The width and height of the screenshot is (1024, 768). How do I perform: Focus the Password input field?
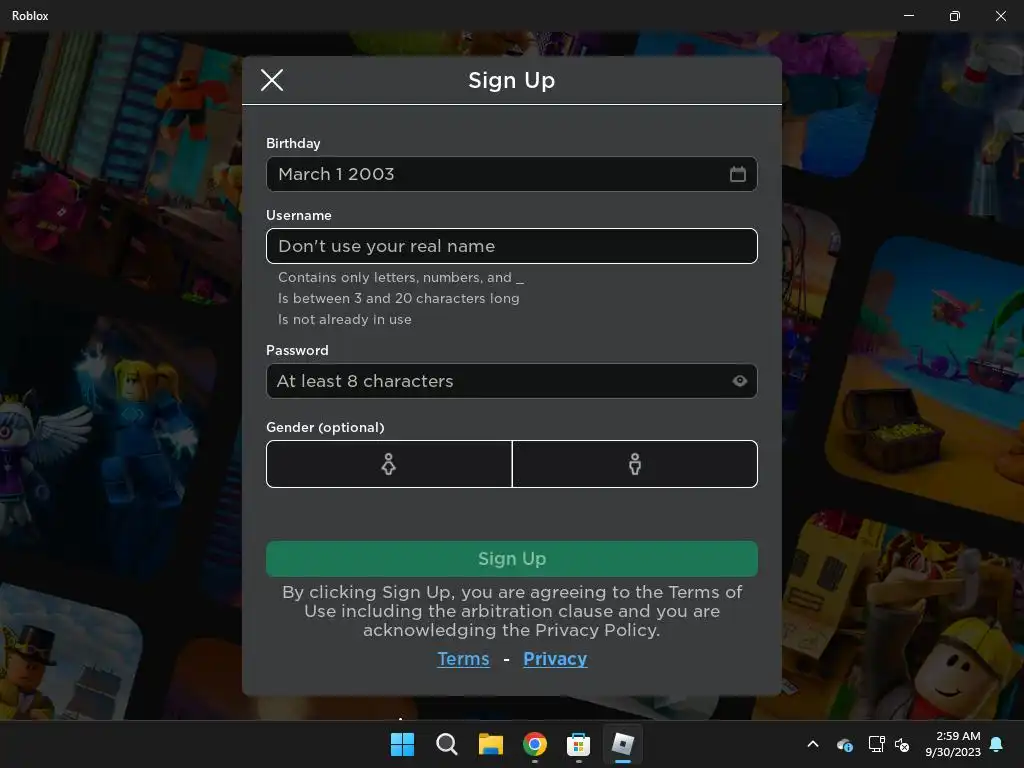click(511, 381)
